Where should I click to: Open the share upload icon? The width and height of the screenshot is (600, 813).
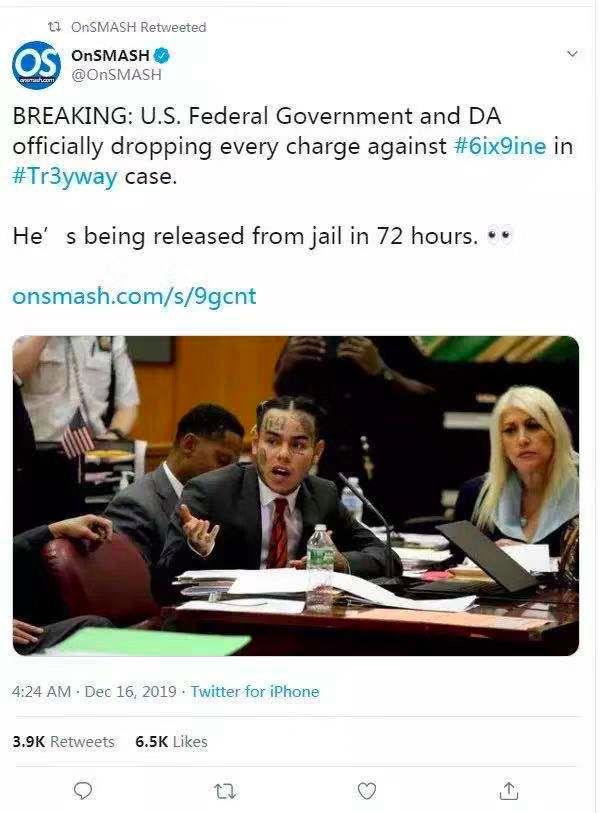pyautogui.click(x=508, y=790)
